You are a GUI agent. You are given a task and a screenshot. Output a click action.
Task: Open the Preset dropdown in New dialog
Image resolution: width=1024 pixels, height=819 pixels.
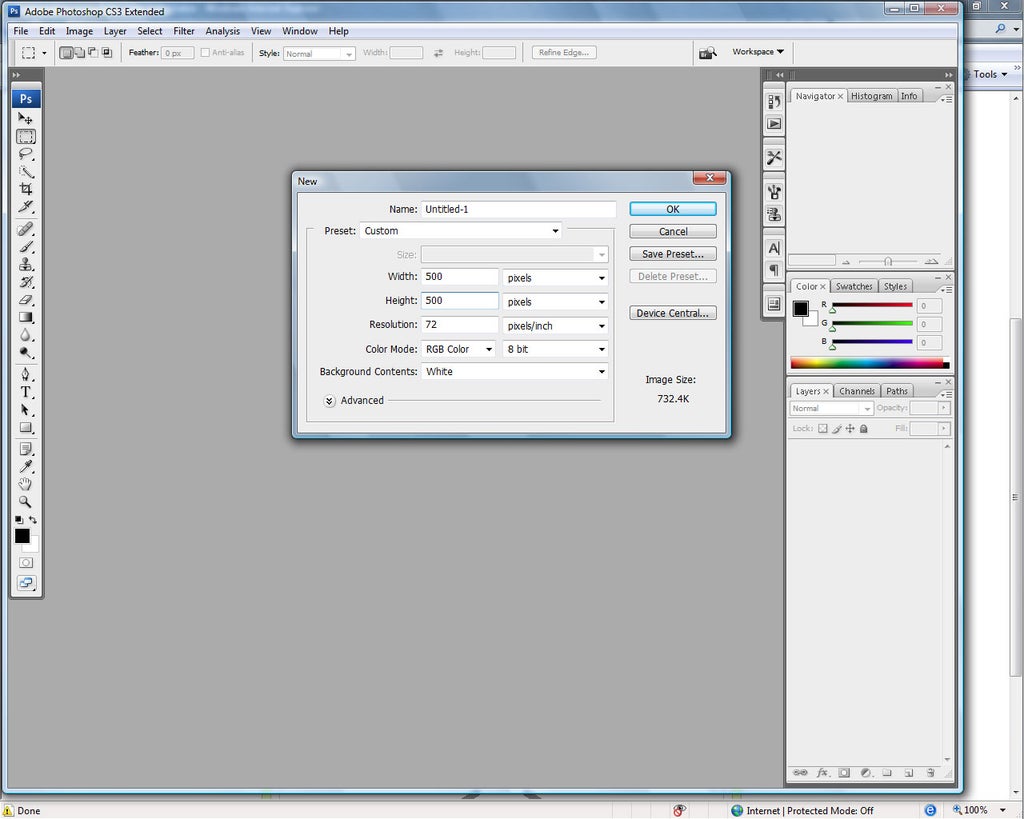pos(555,230)
